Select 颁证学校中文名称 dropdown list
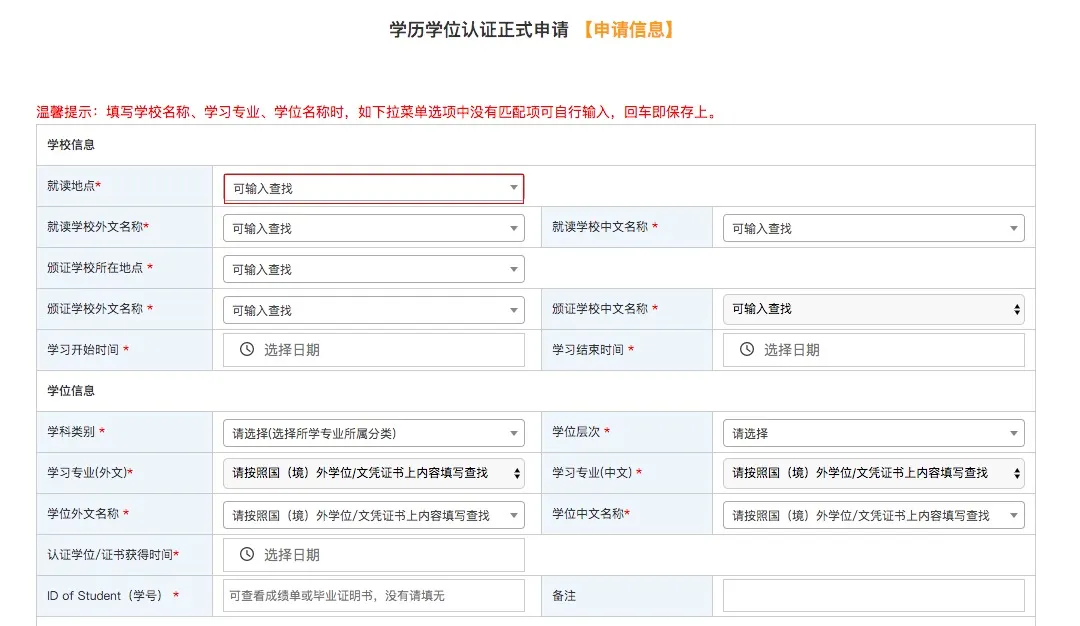 tap(873, 310)
